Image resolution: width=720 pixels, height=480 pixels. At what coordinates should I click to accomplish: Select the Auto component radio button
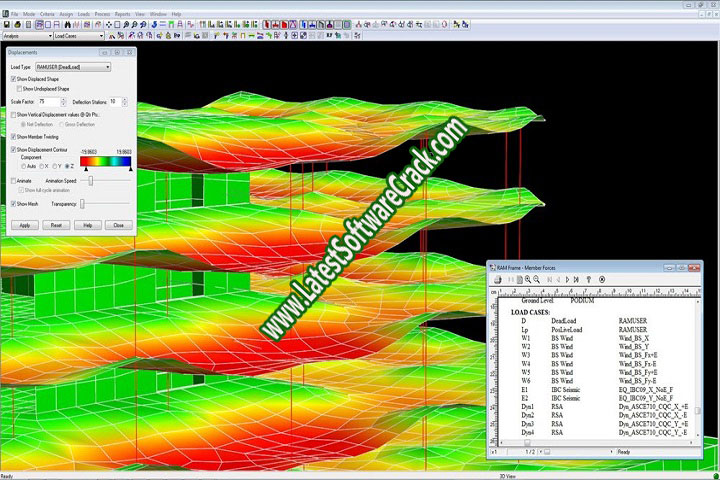(x=23, y=166)
